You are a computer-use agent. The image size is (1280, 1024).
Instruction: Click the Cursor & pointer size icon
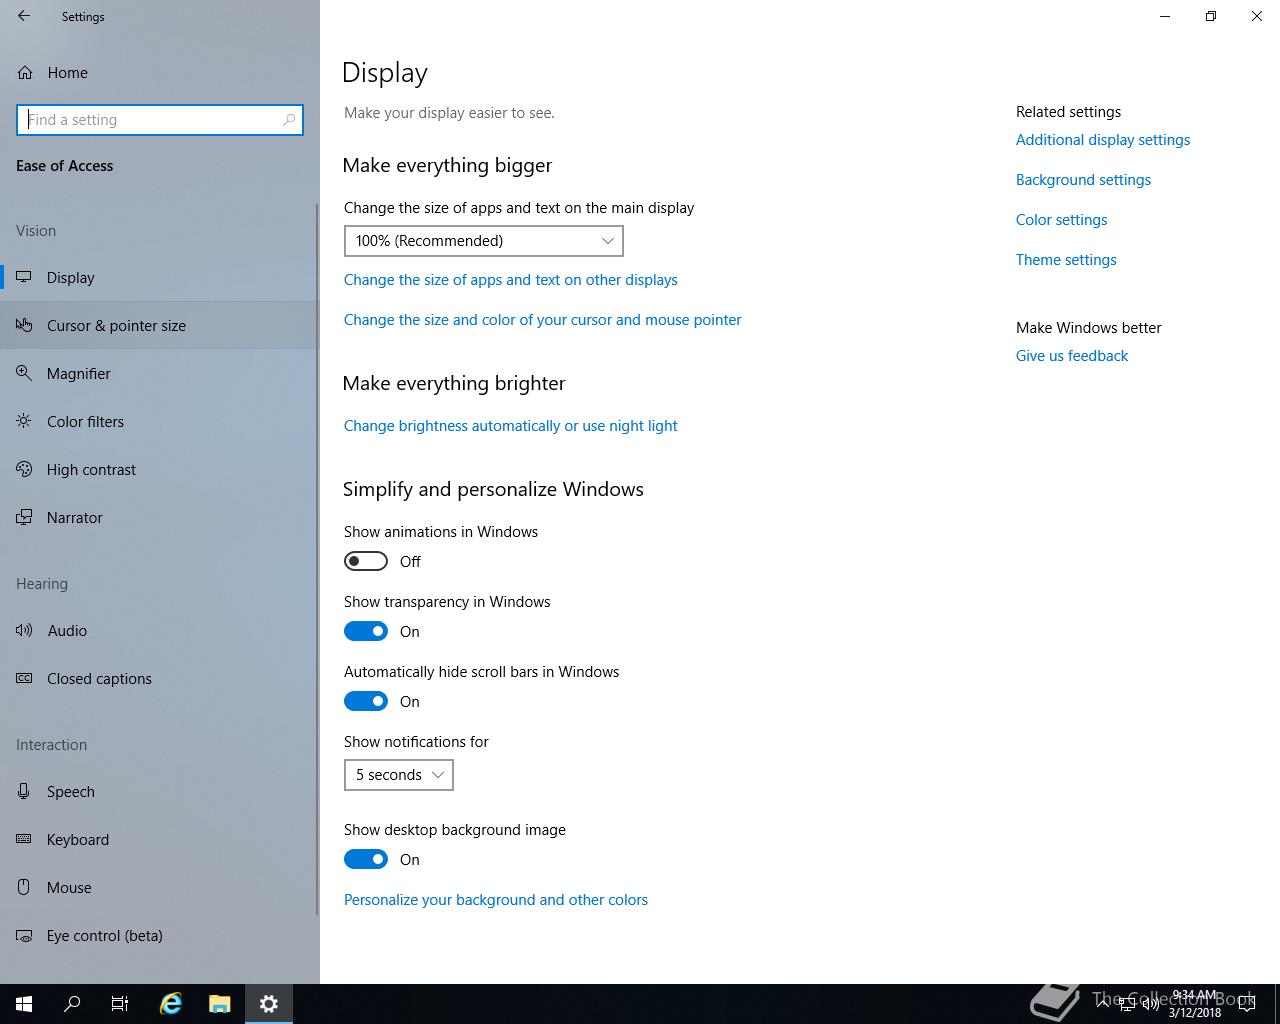pos(24,325)
